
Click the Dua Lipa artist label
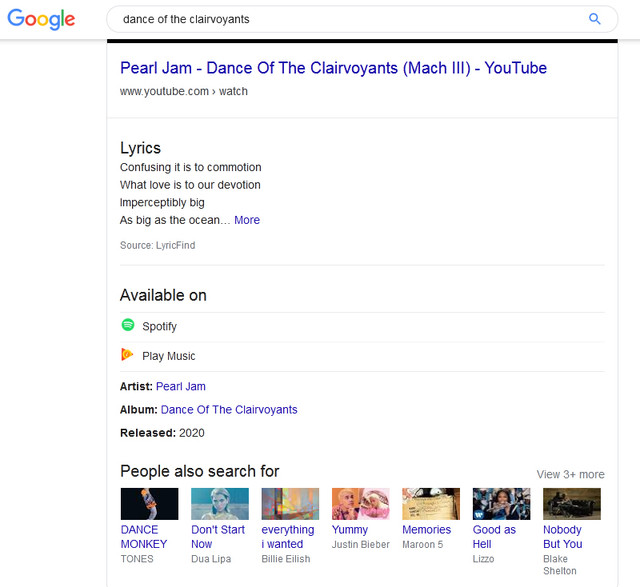pos(211,559)
